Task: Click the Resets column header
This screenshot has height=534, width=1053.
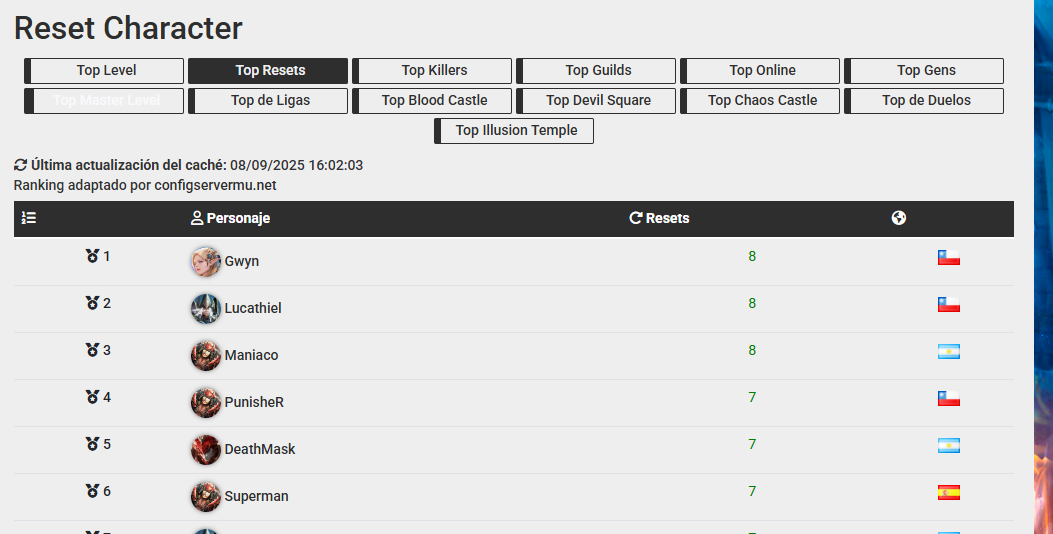Action: pyautogui.click(x=660, y=218)
